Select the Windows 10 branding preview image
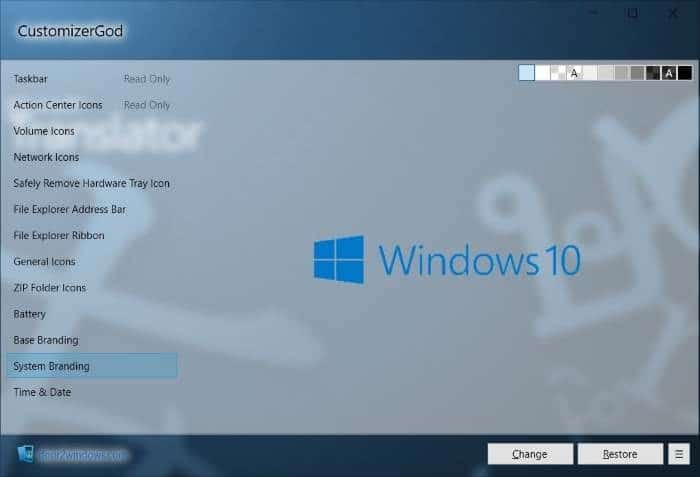700x477 pixels. [x=446, y=259]
